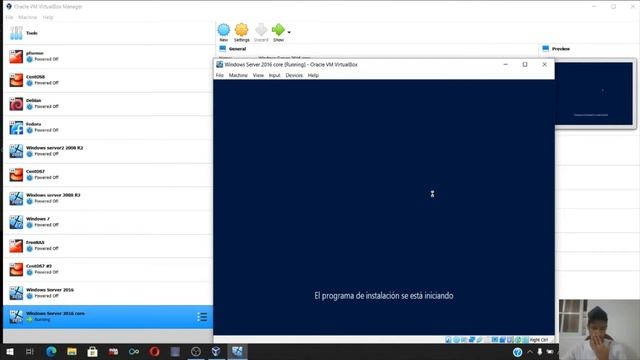Viewport: 640px width, 360px height.
Task: Open the Windows Start menu
Action: click(x=10, y=351)
